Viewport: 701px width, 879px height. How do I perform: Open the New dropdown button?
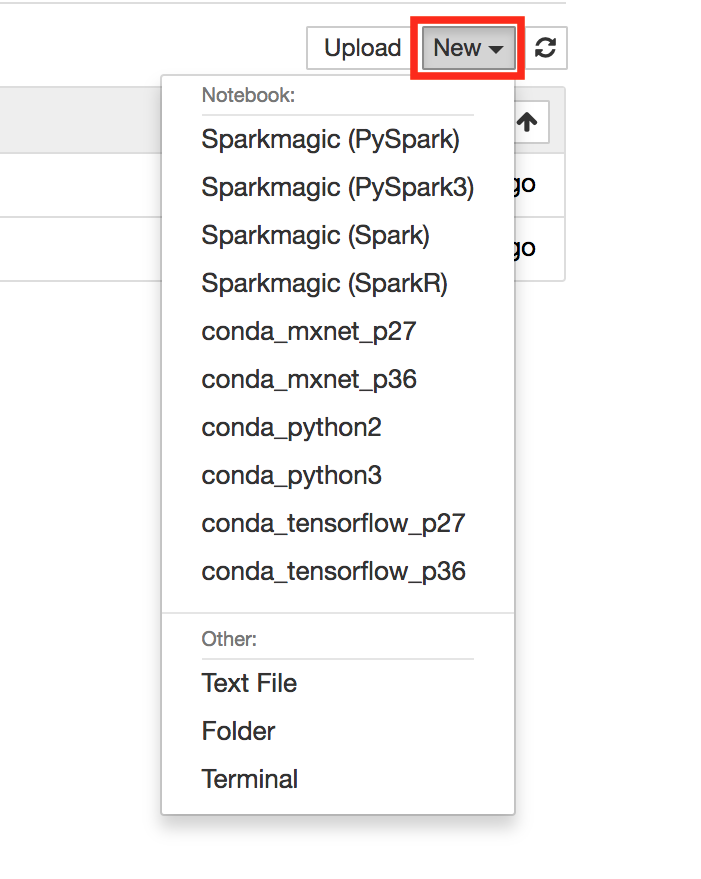pyautogui.click(x=467, y=48)
